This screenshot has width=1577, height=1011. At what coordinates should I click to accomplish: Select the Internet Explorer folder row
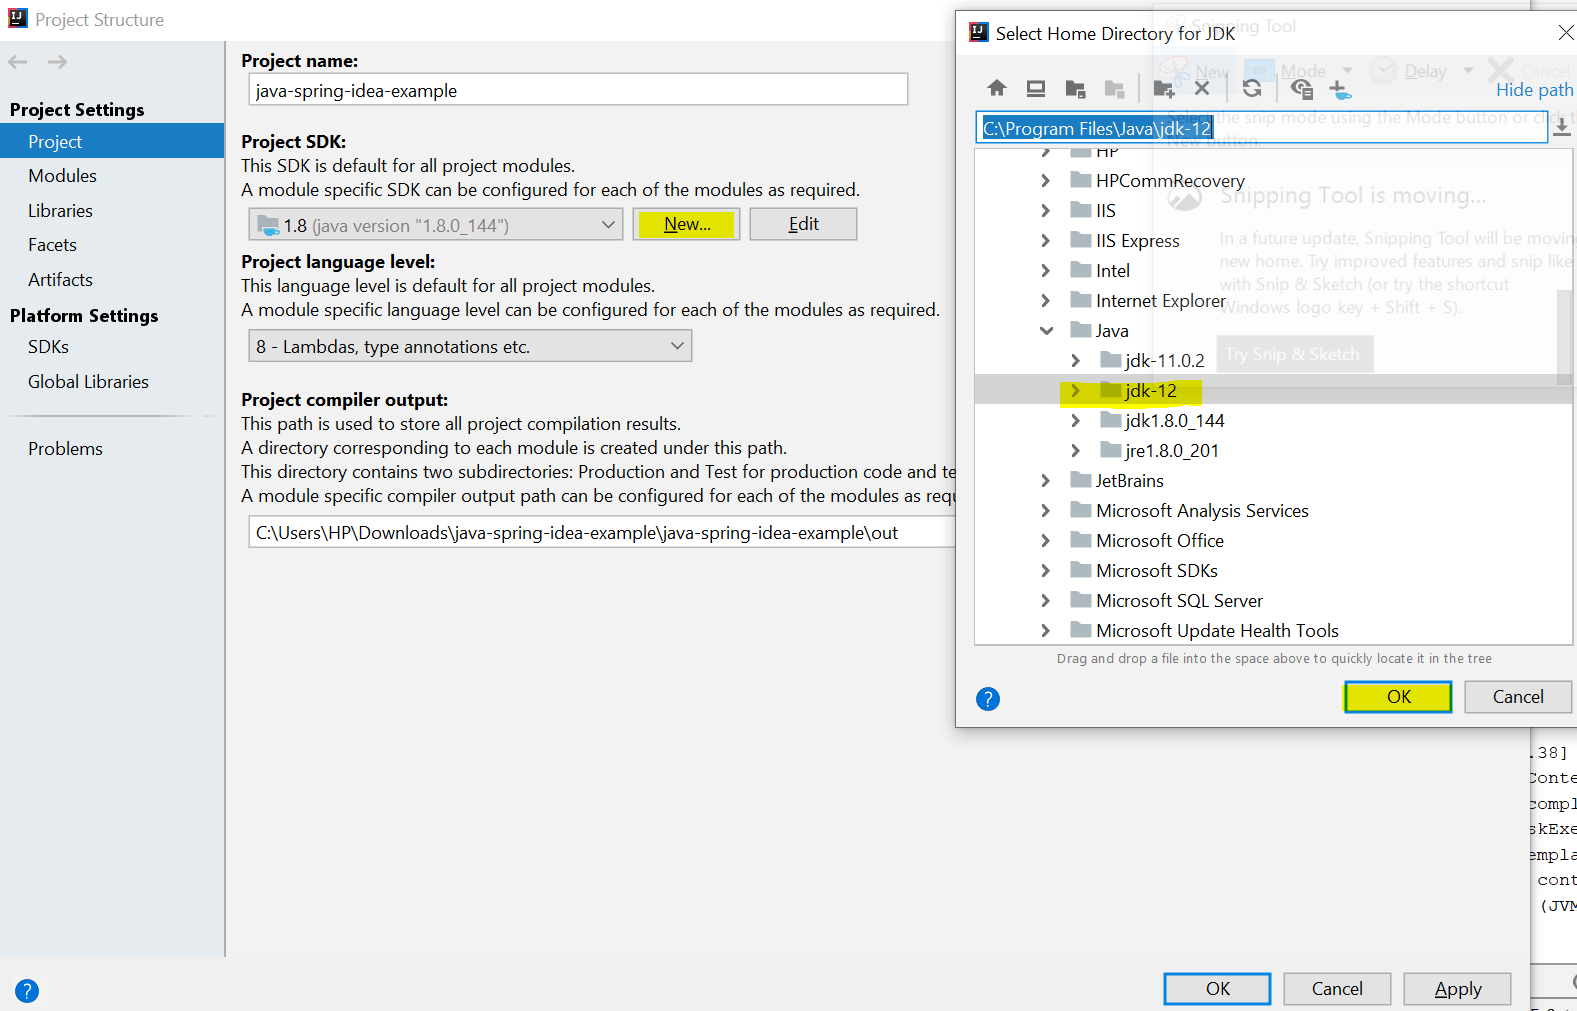[1273, 300]
